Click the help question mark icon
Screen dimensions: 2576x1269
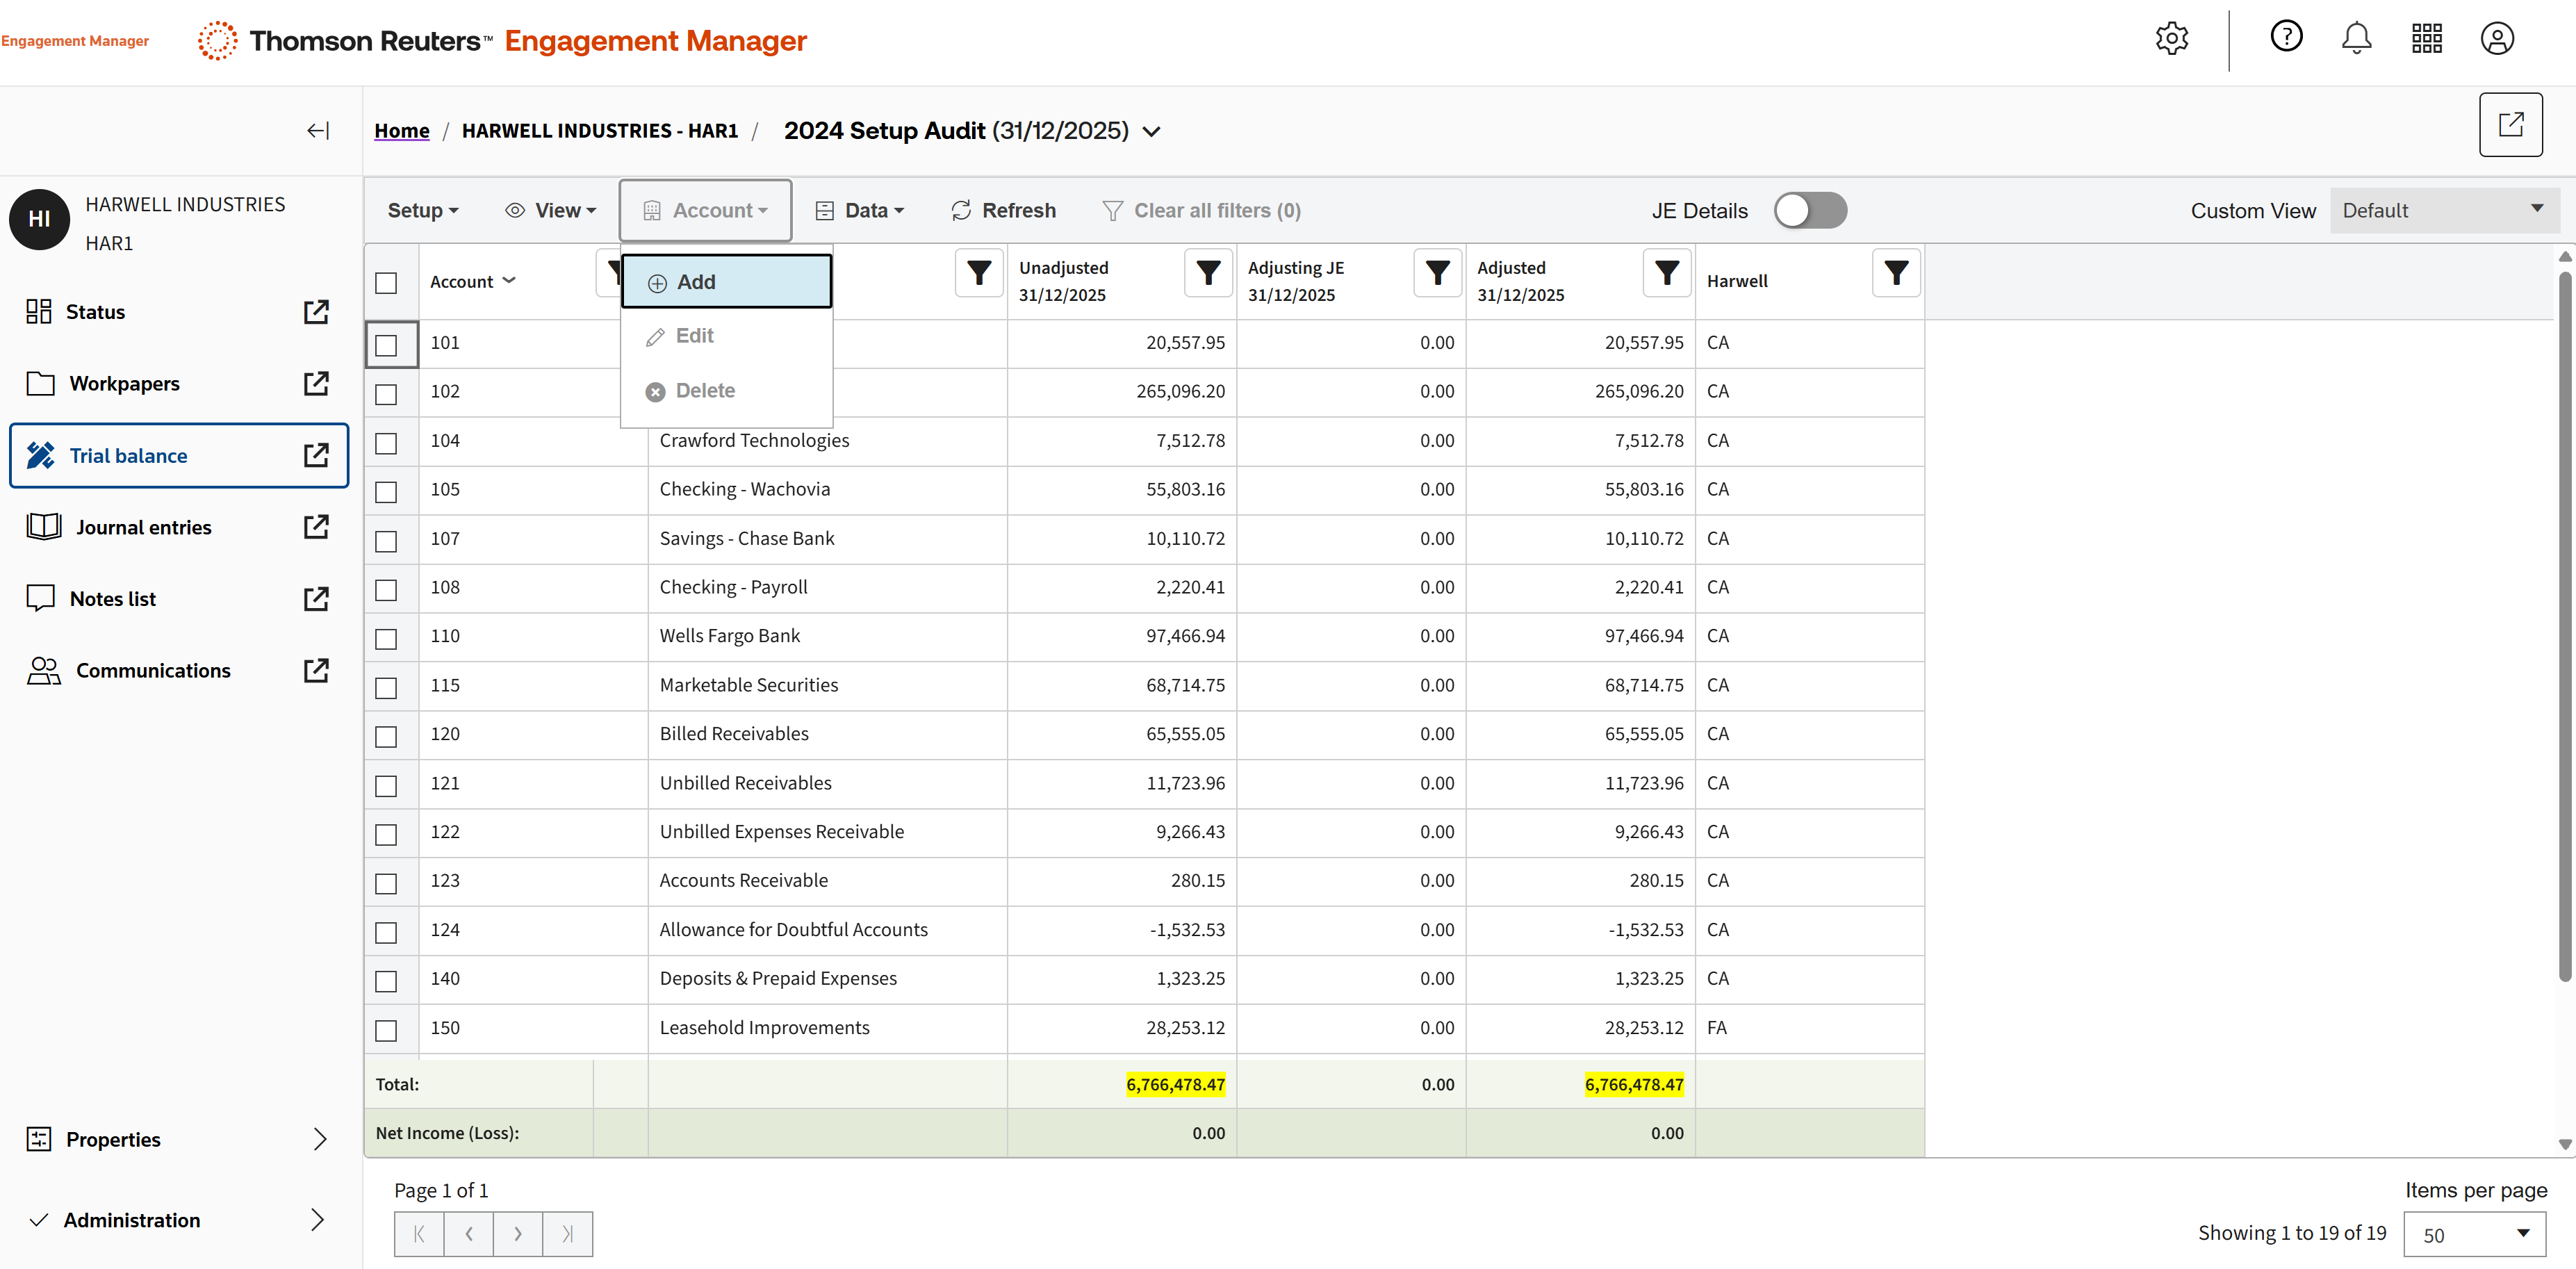click(2286, 37)
